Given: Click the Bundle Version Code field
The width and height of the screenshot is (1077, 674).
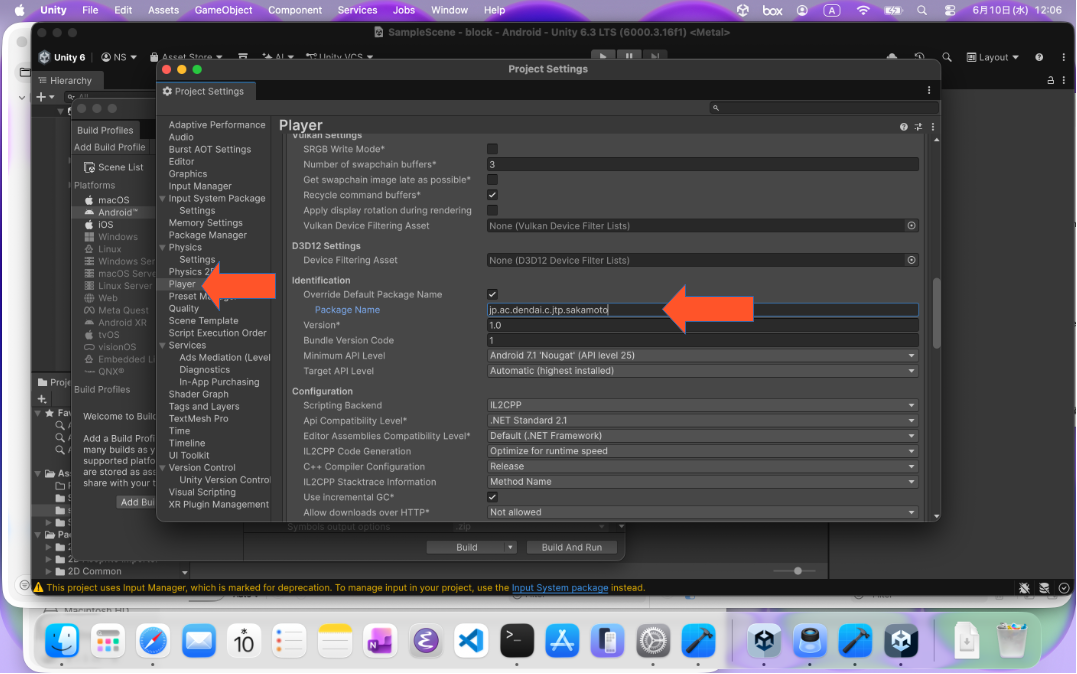Looking at the screenshot, I should (x=703, y=340).
